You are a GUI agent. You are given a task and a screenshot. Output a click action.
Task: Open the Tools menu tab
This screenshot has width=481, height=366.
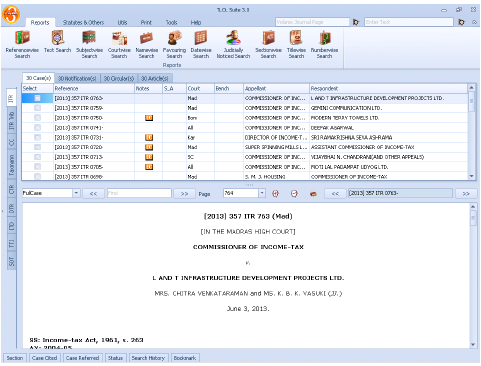tap(171, 23)
